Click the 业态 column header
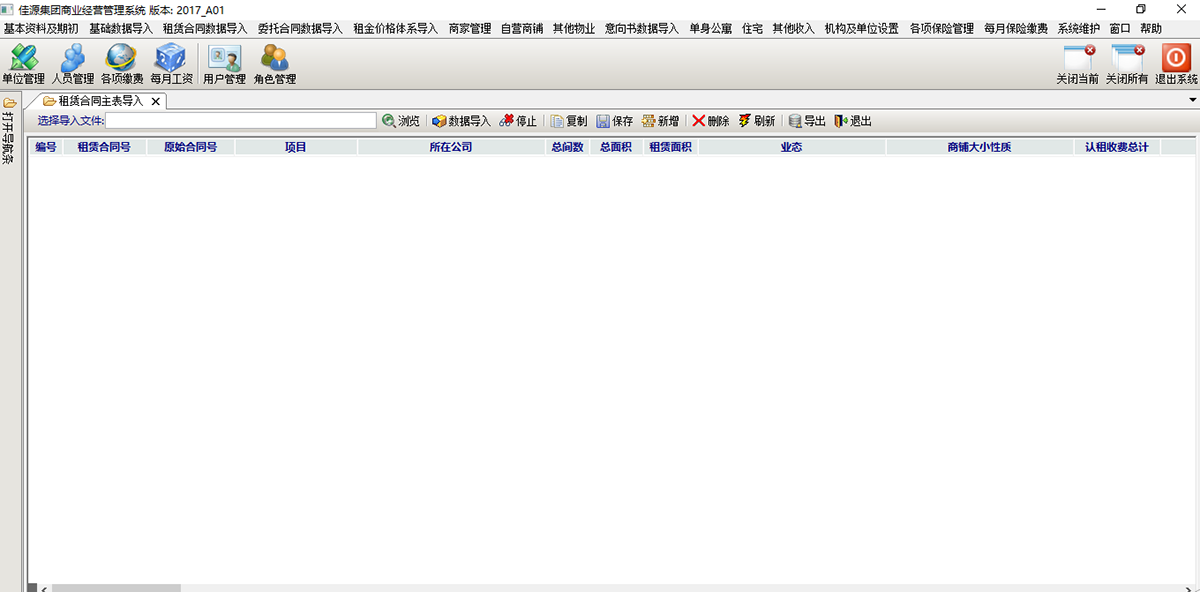Screen dimensions: 1200x592 click(x=792, y=147)
